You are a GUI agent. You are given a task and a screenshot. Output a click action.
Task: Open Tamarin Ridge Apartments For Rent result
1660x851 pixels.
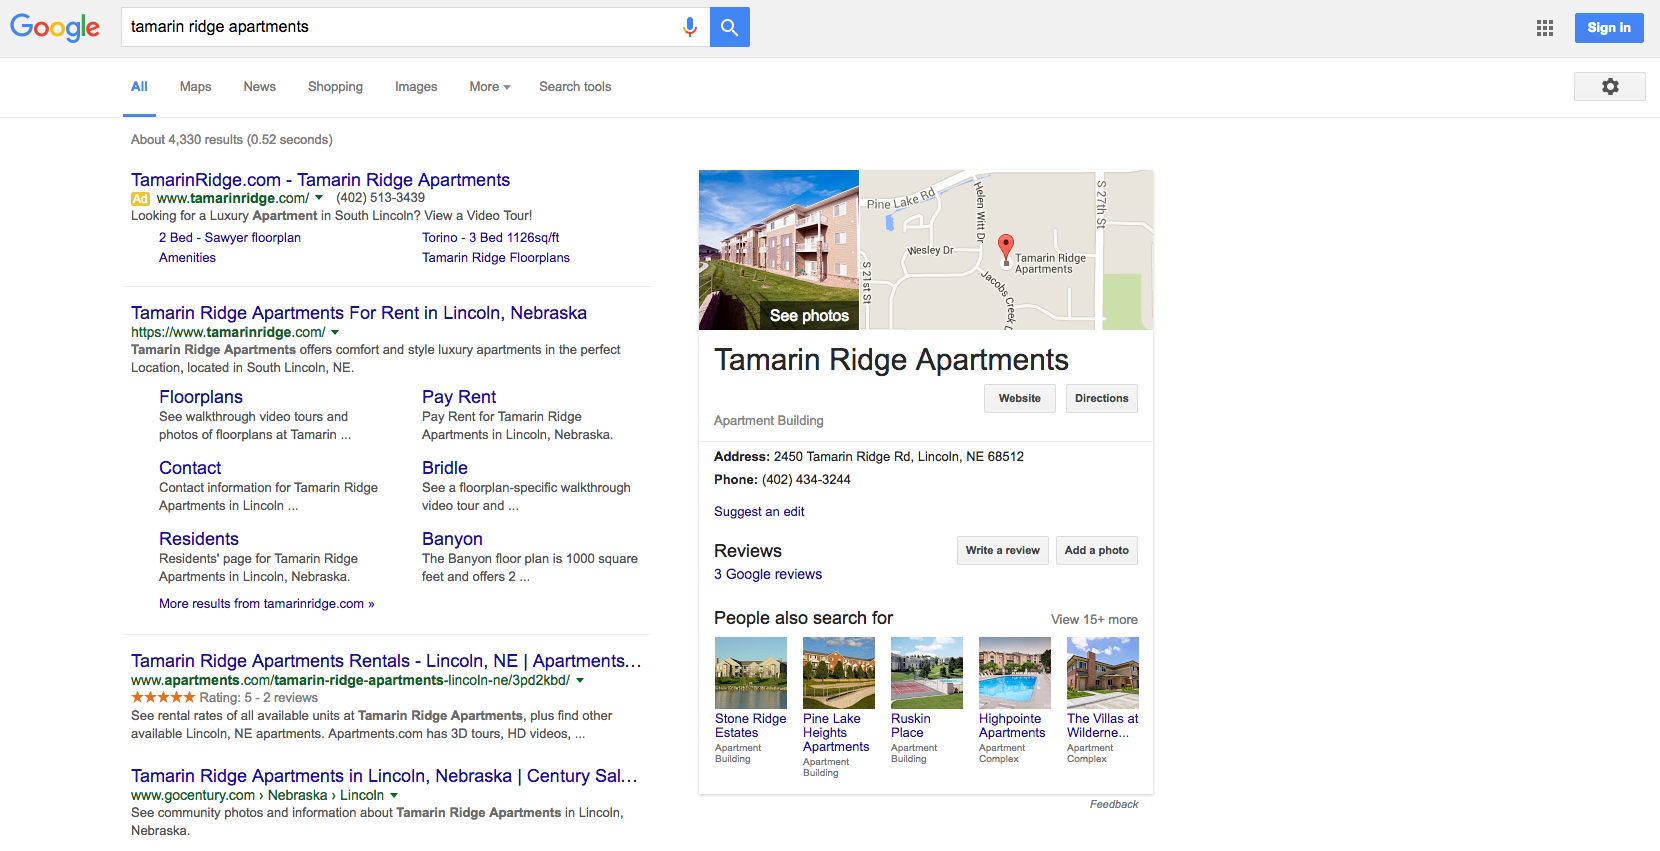pyautogui.click(x=359, y=313)
